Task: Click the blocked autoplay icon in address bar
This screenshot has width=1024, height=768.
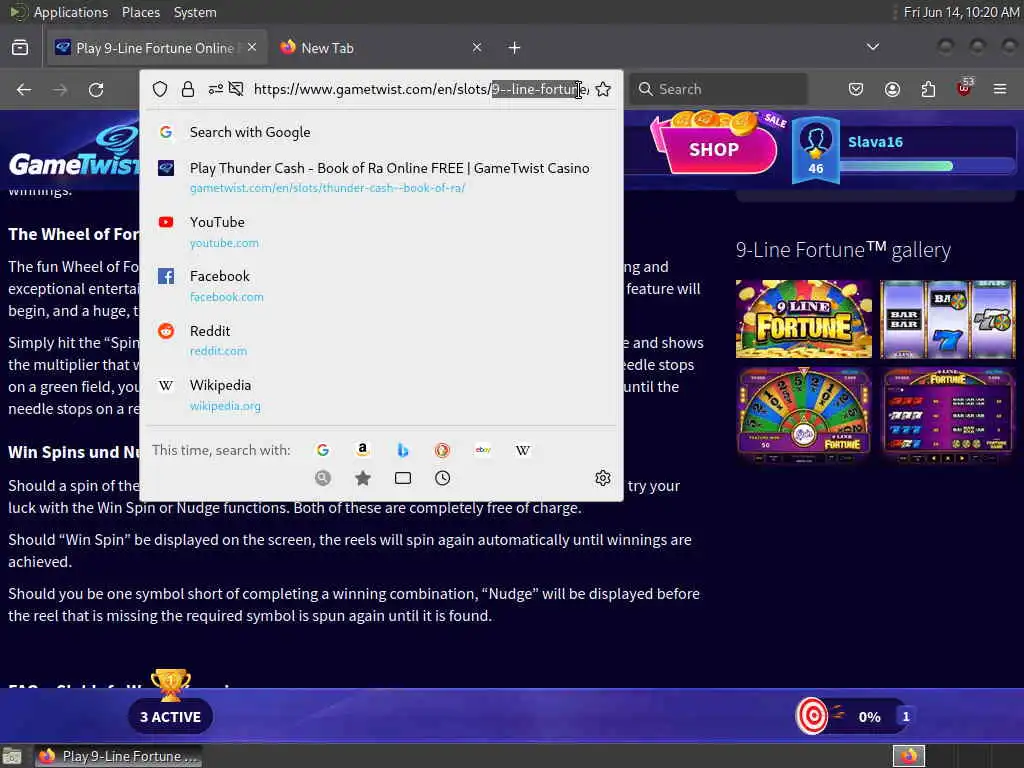Action: coord(236,89)
